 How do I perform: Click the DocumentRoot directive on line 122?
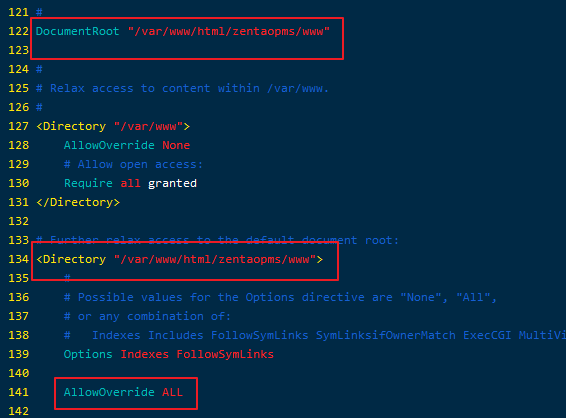[x=78, y=31]
